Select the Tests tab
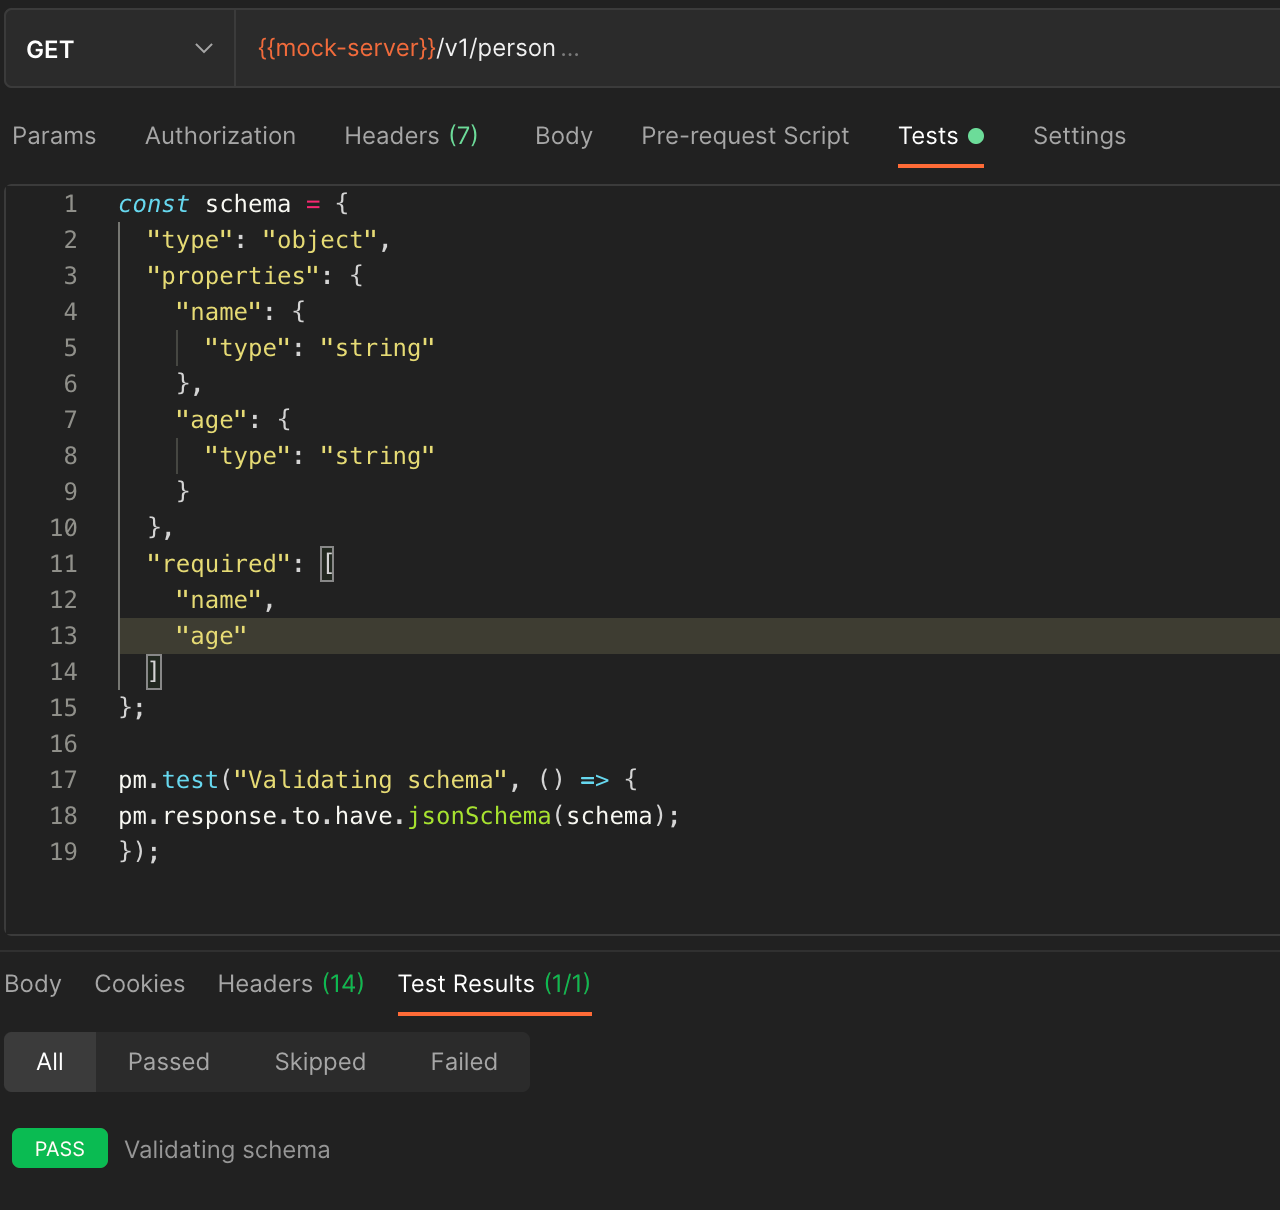The height and width of the screenshot is (1210, 1280). pyautogui.click(x=927, y=136)
